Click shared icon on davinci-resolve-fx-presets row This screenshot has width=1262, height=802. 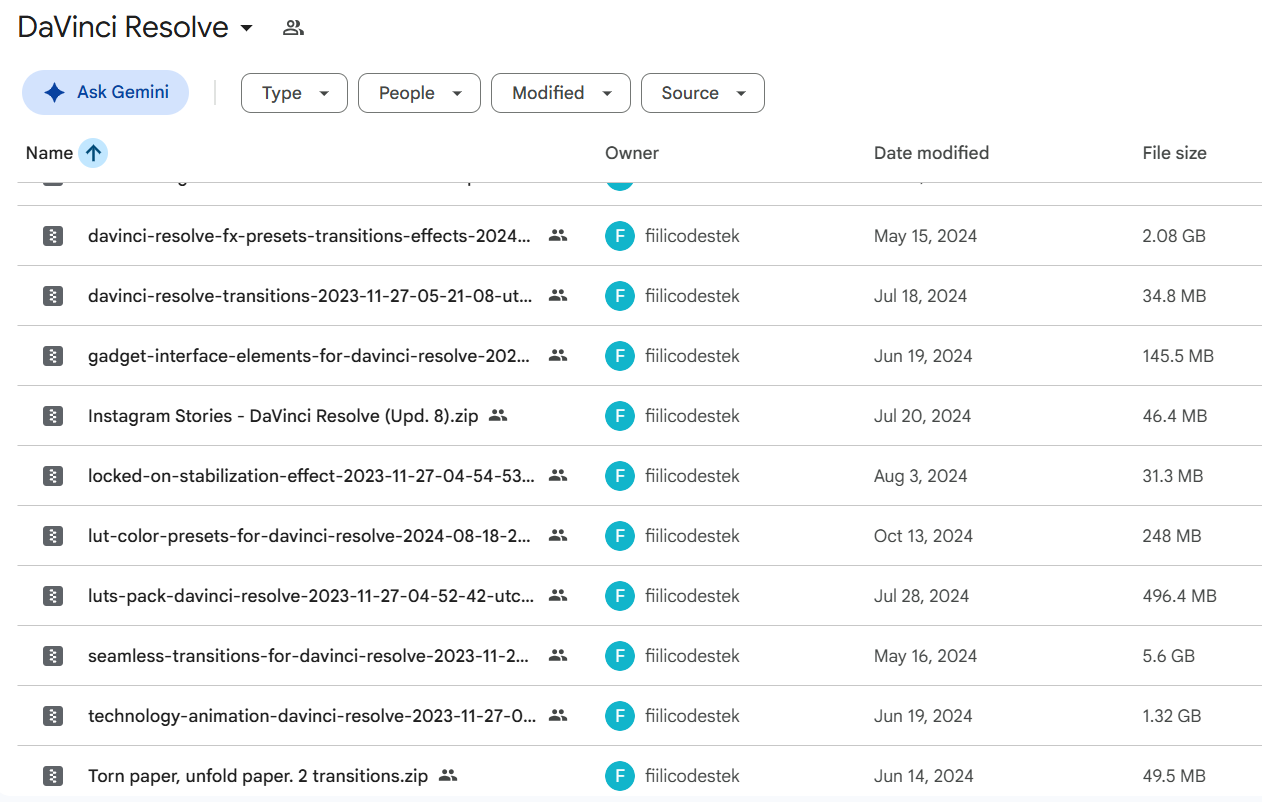click(x=558, y=236)
